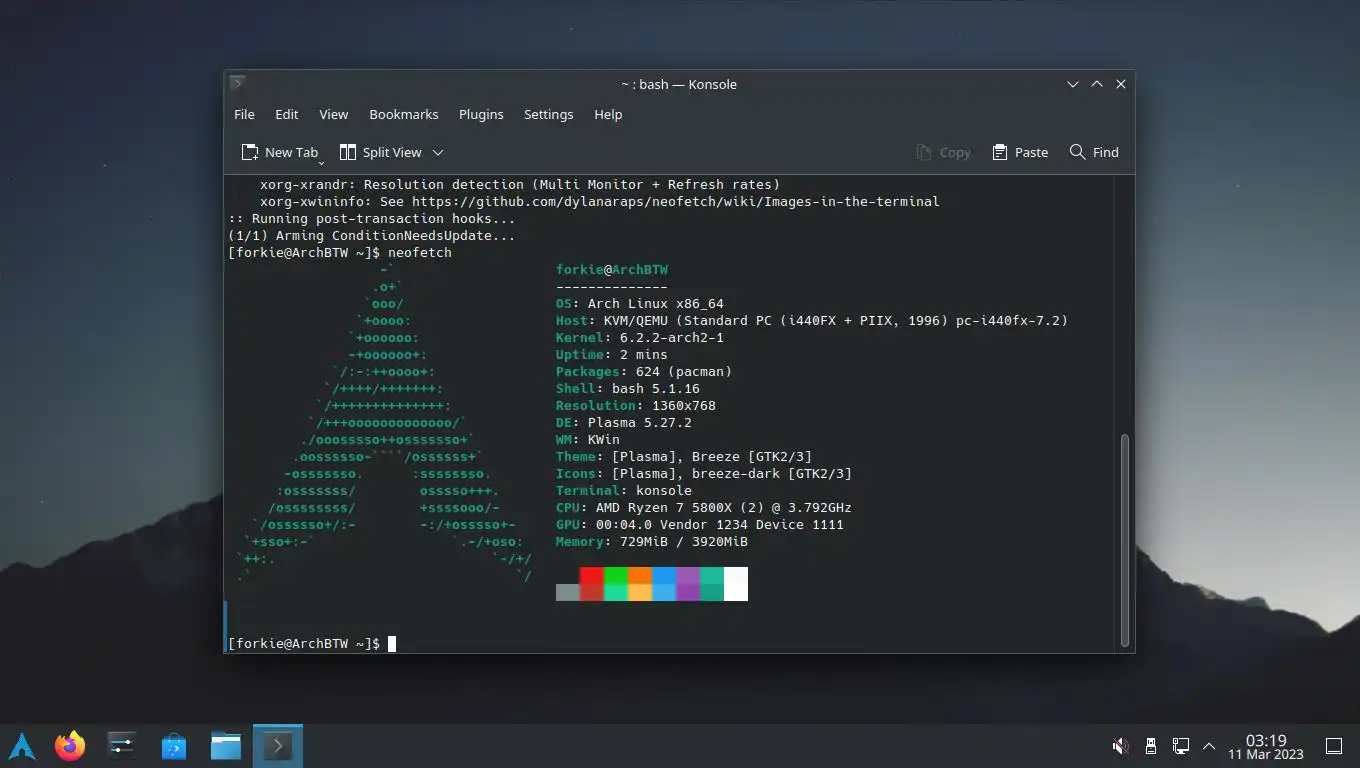This screenshot has width=1360, height=768.
Task: Open Dolphin file manager from taskbar
Action: click(x=226, y=746)
